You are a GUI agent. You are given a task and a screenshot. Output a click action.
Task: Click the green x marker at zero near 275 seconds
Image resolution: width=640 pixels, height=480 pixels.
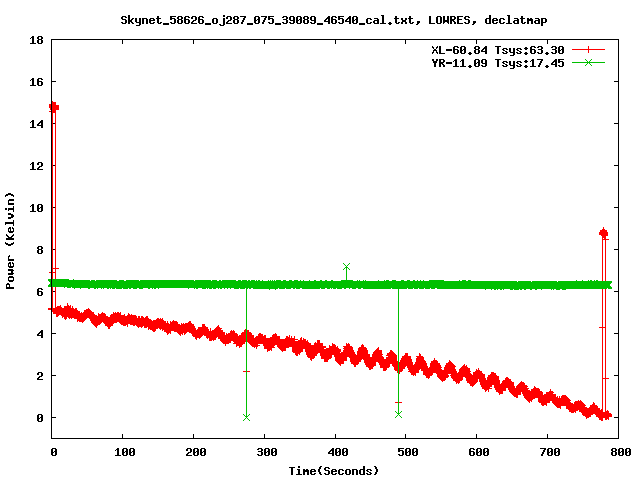(246, 417)
